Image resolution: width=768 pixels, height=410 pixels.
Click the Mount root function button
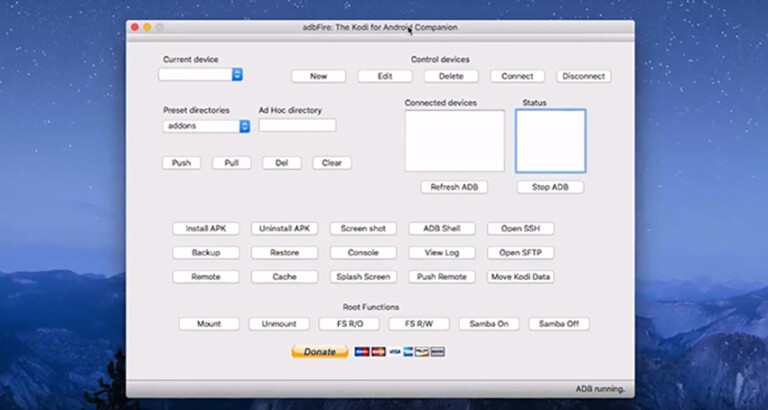tap(209, 324)
